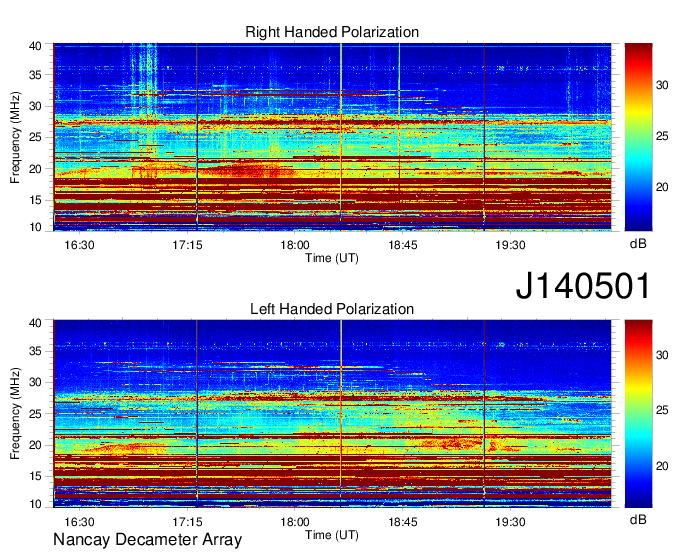Viewport: 680px width, 552px height.
Task: Select the Frequency (MHz) axis label of the left-handed plot
Action: click(15, 414)
